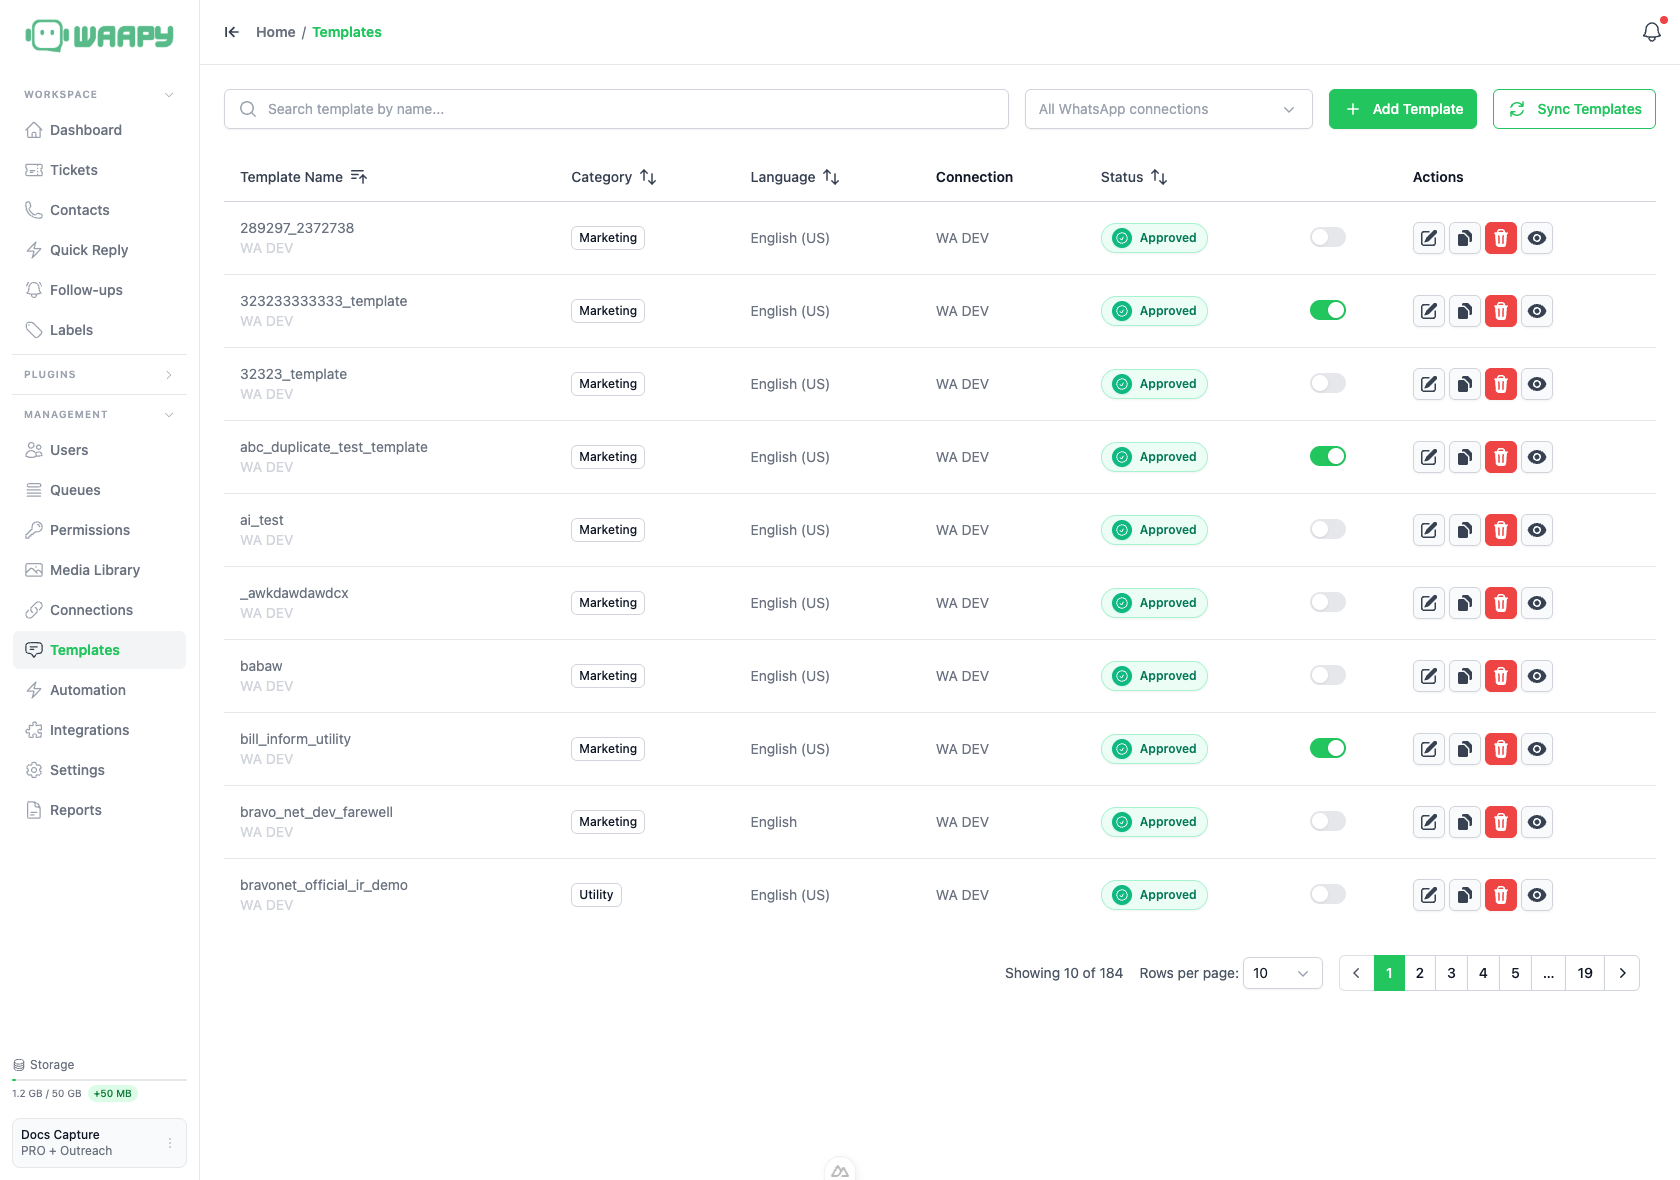Open Docs Capture workspace options menu
The image size is (1680, 1180).
[x=170, y=1143]
